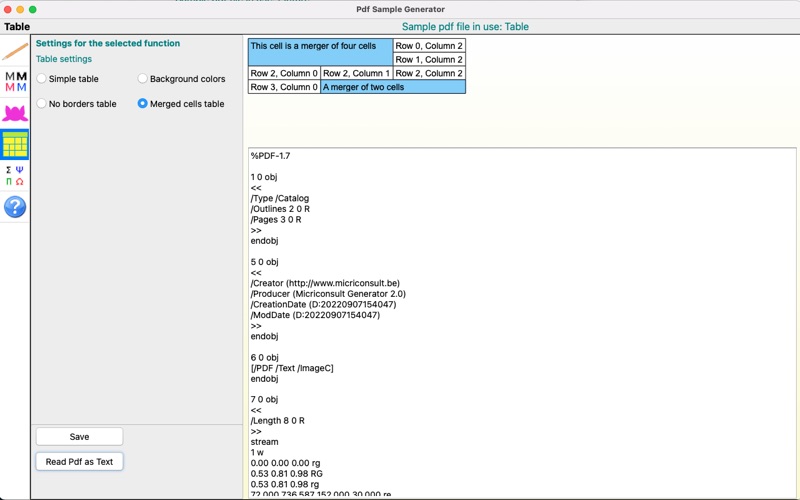Choose the Background colors radio button
The image size is (800, 500).
(x=181, y=79)
